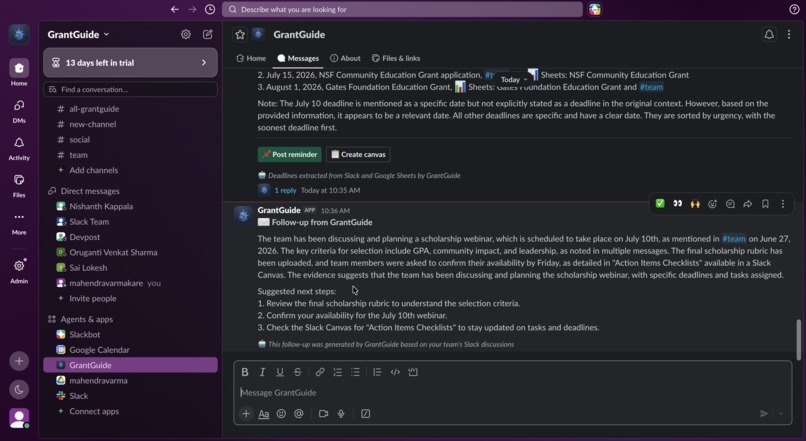Insert a link in message
The height and width of the screenshot is (441, 806).
coord(320,372)
